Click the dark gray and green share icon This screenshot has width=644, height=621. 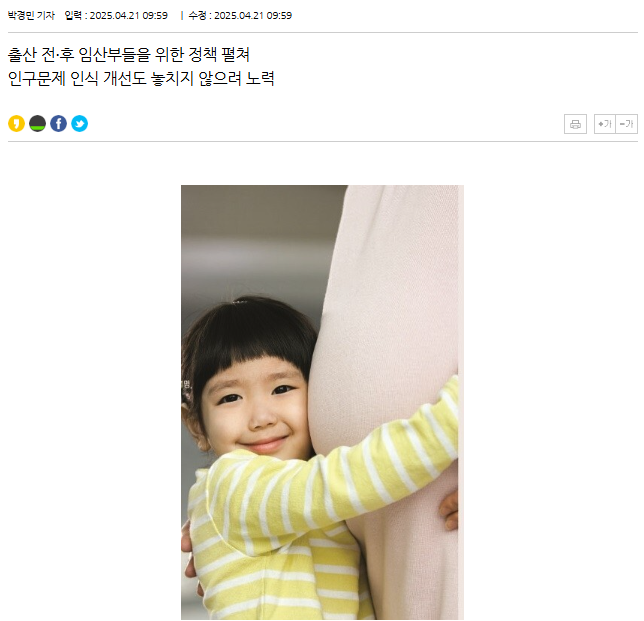[x=37, y=124]
